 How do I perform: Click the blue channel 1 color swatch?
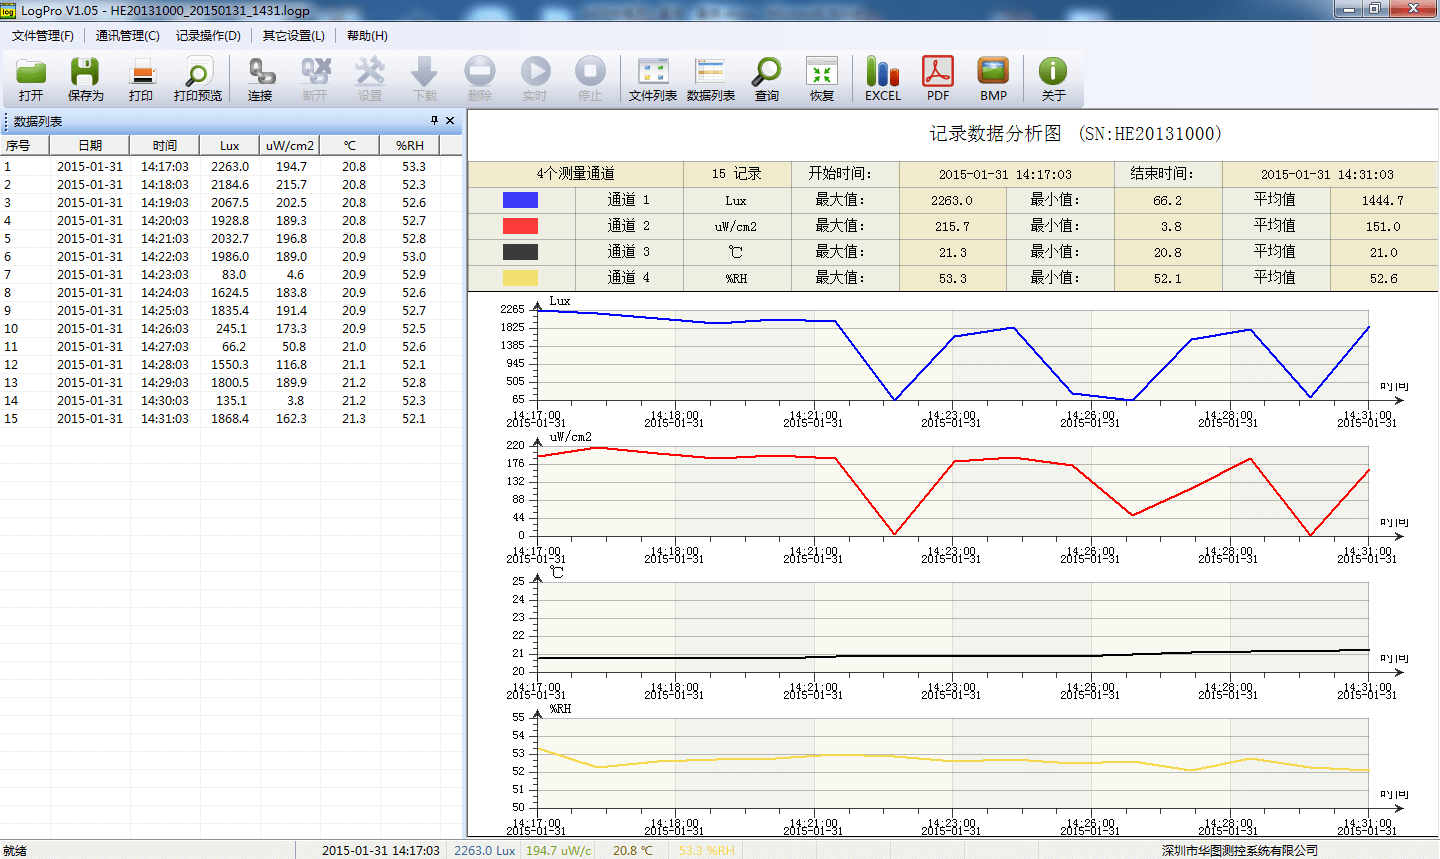[520, 200]
